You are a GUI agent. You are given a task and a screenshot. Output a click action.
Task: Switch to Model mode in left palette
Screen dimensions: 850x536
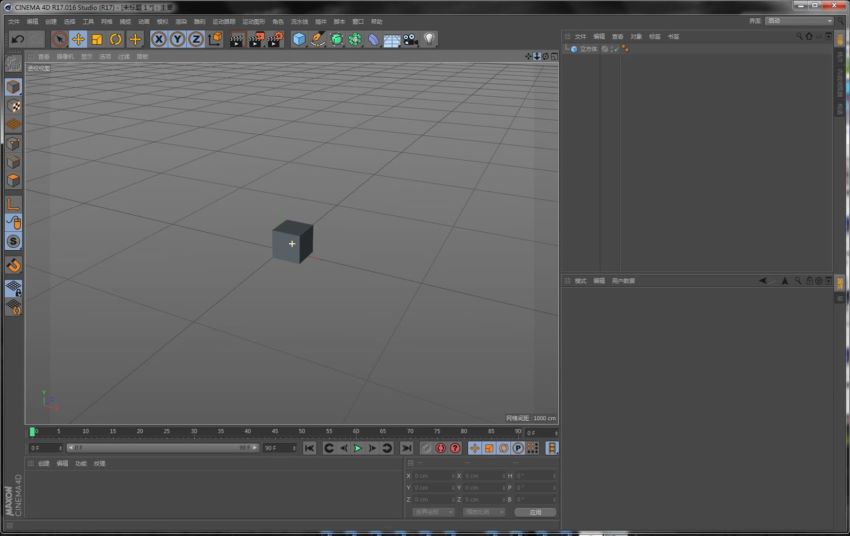click(14, 87)
